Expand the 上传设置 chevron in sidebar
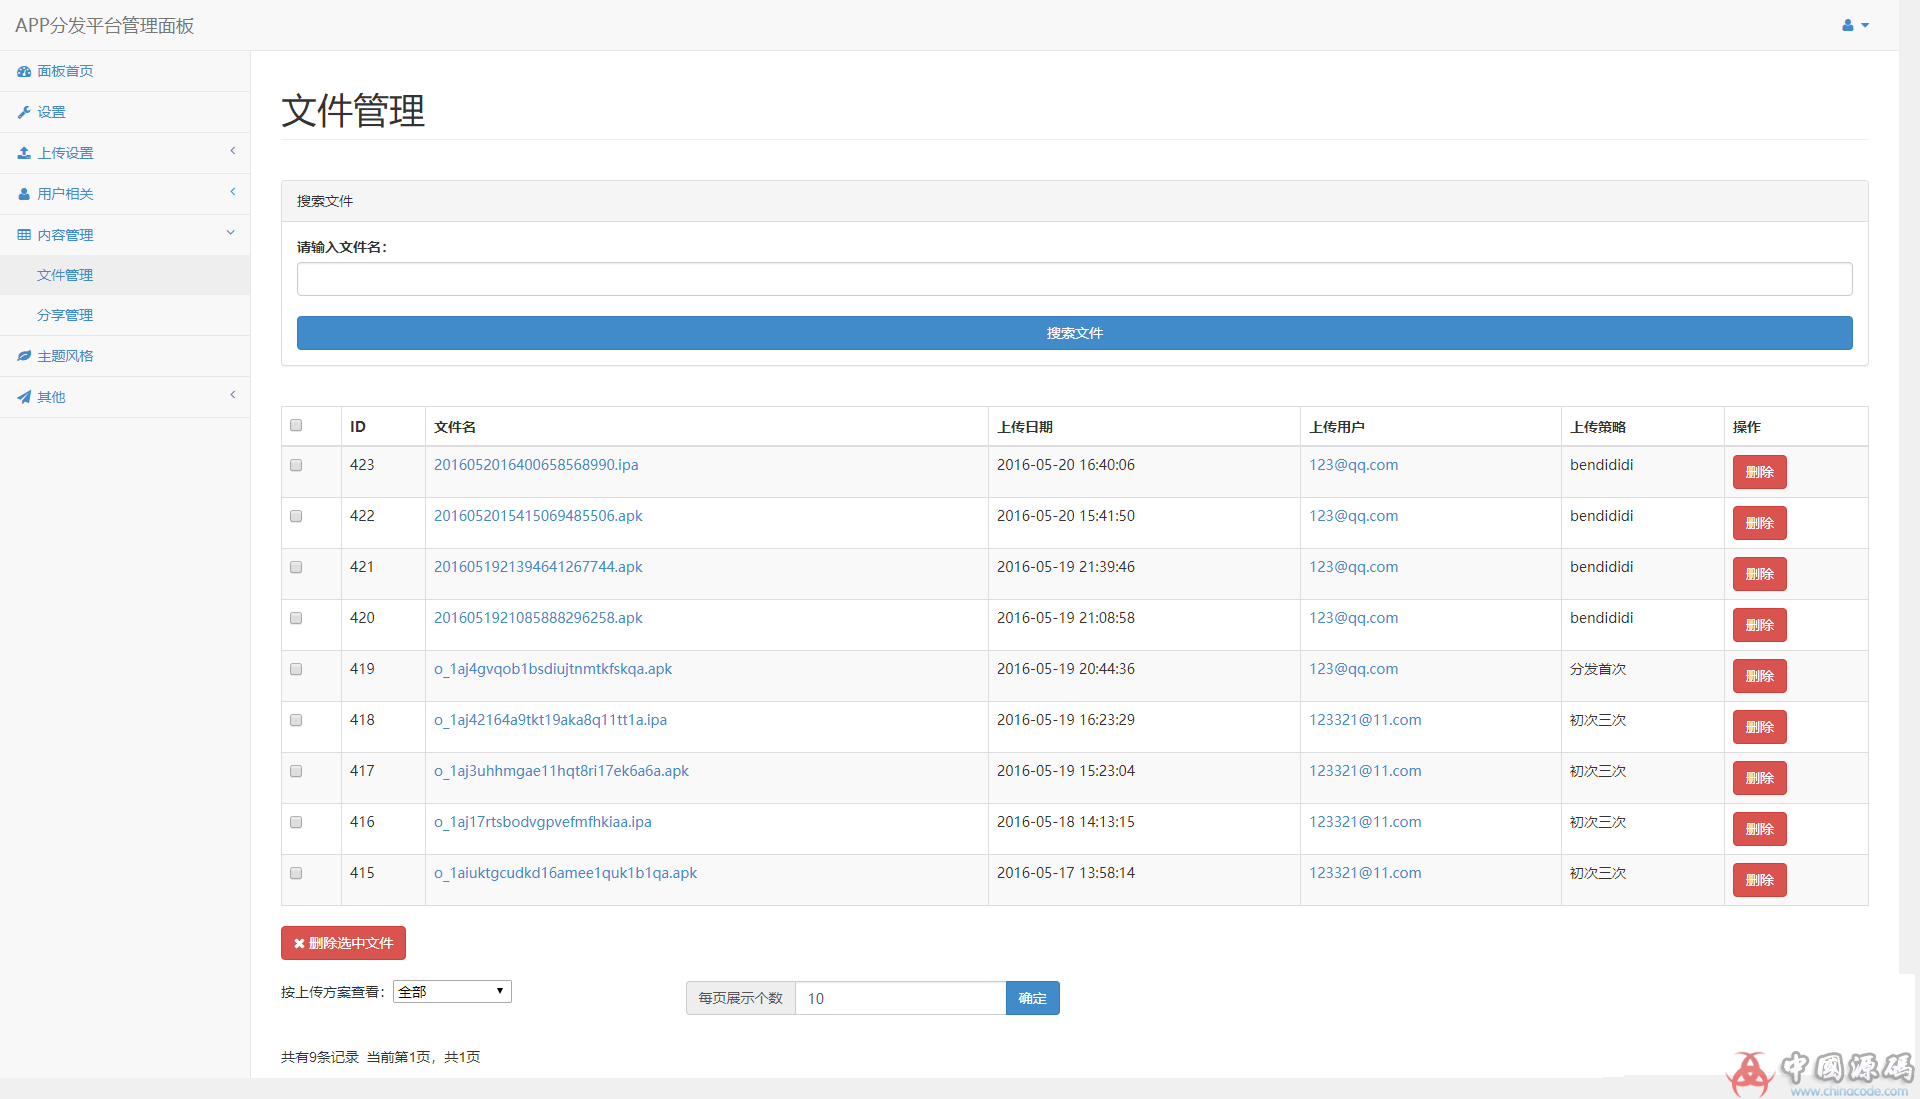Screen dimensions: 1920x1099 click(232, 151)
